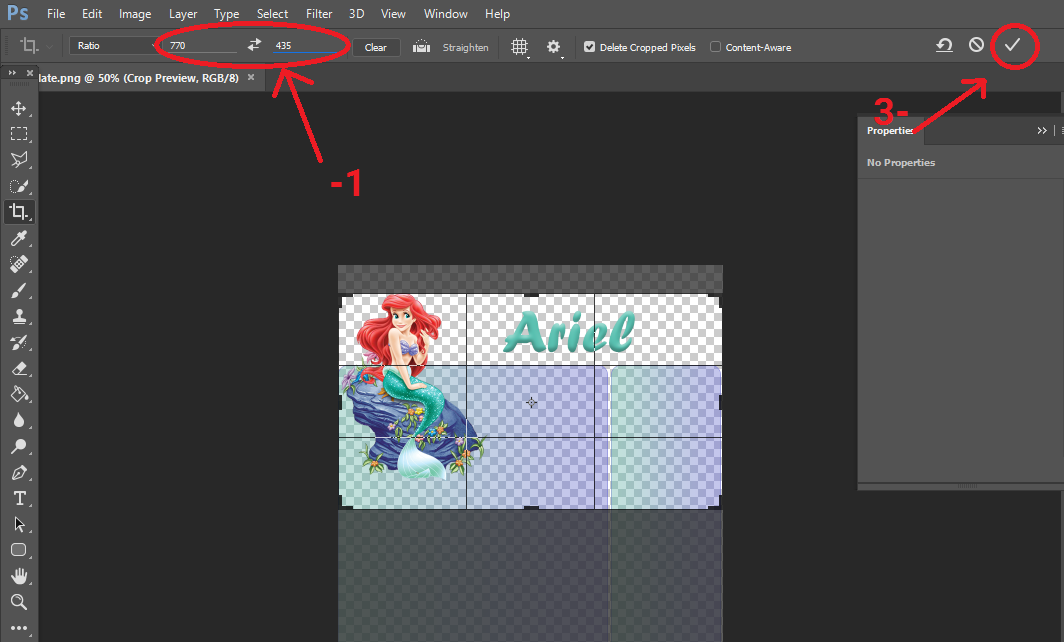
Task: Click the Straighten text button
Action: tap(466, 47)
